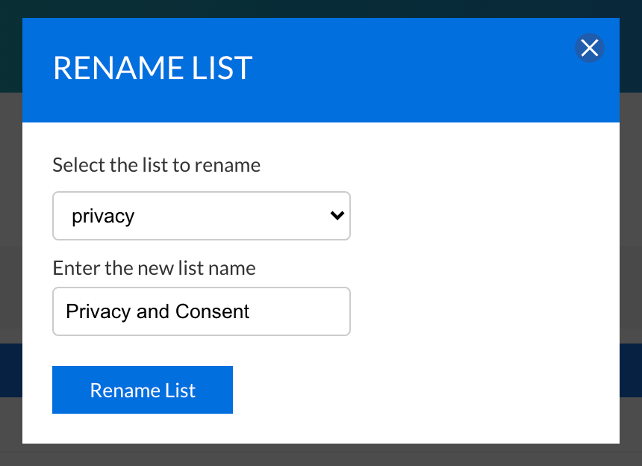
Task: Click the 'Enter the new list name' label
Action: click(x=154, y=268)
